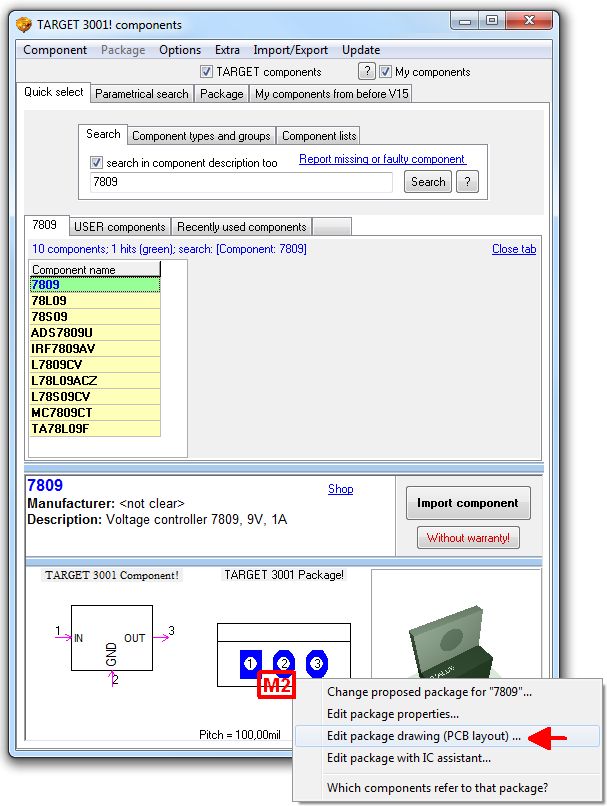
Task: Switch to the Parametrical search tab
Action: pos(141,94)
